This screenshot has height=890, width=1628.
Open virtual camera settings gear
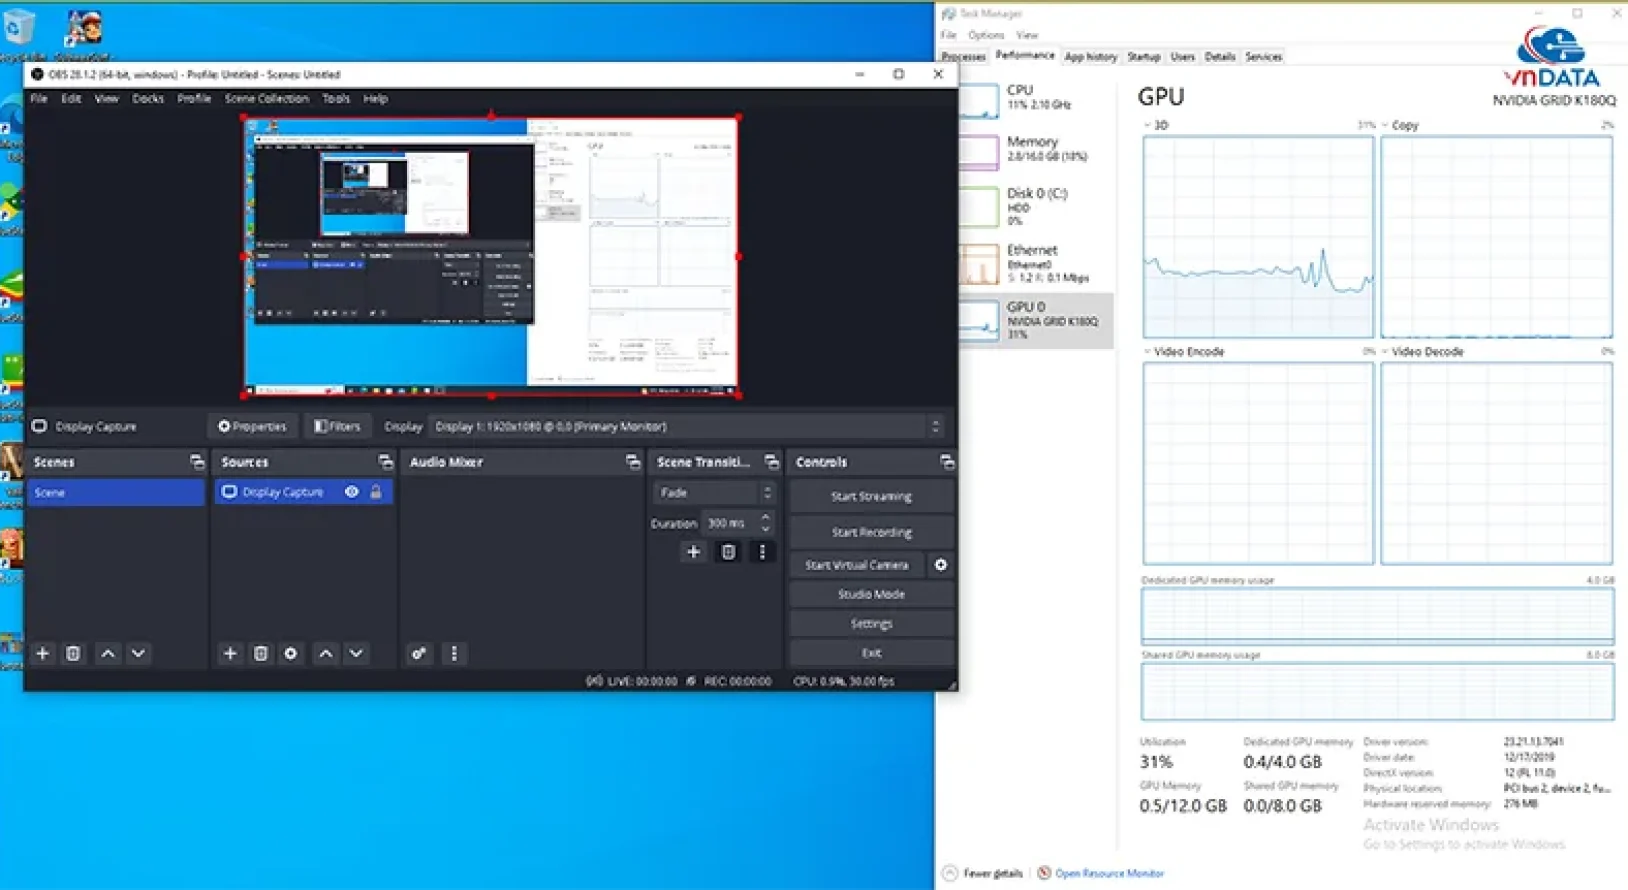coord(941,565)
